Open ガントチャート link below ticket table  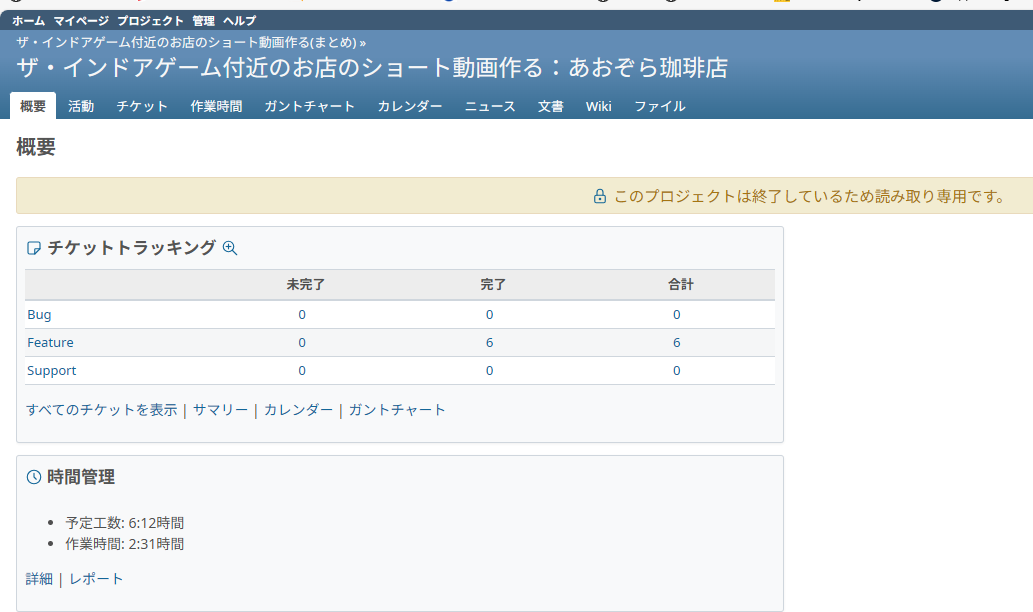pyautogui.click(x=397, y=410)
